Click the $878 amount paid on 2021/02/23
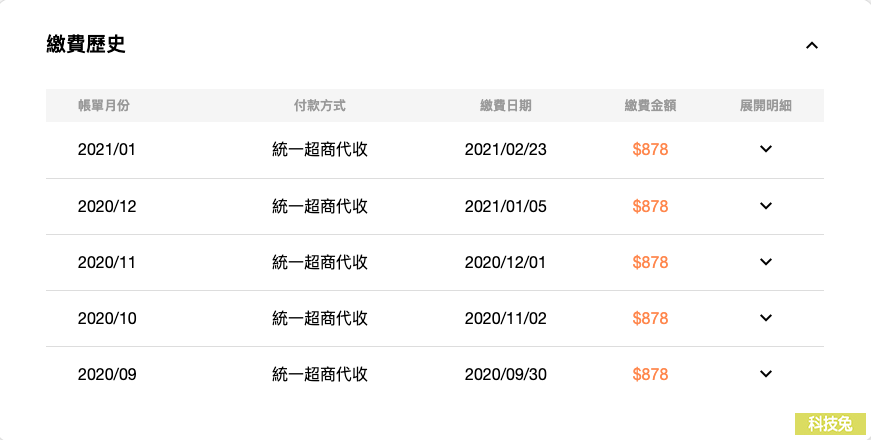The height and width of the screenshot is (440, 871). [650, 149]
